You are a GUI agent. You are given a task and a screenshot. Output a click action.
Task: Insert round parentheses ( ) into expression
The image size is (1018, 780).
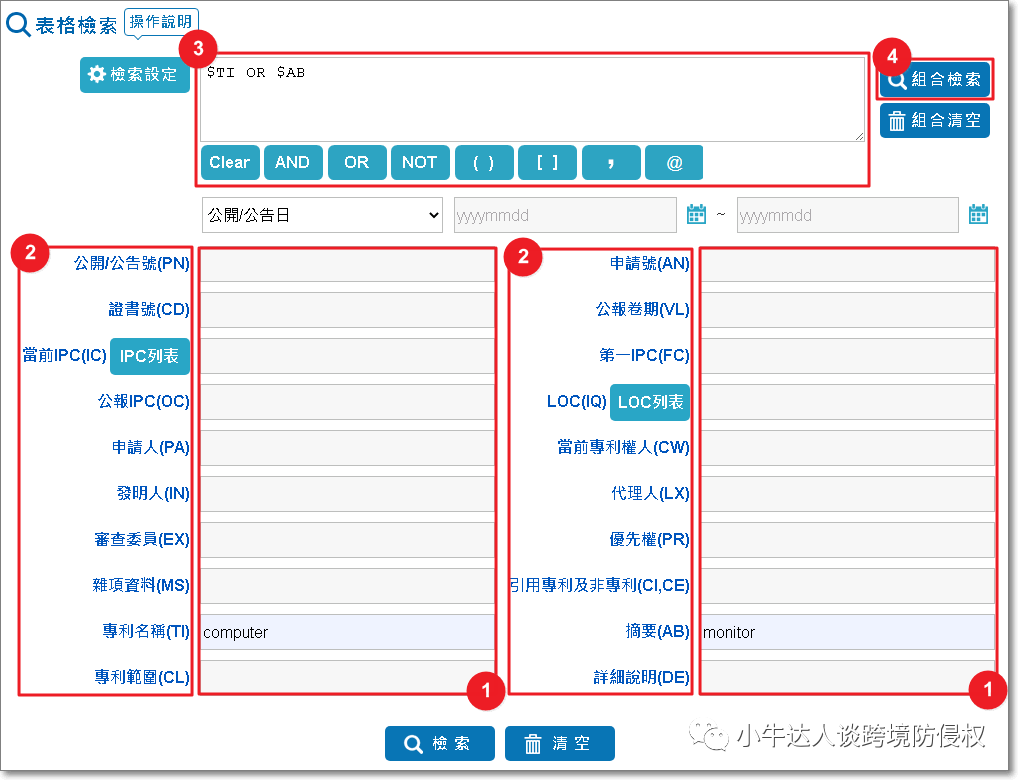coord(484,163)
